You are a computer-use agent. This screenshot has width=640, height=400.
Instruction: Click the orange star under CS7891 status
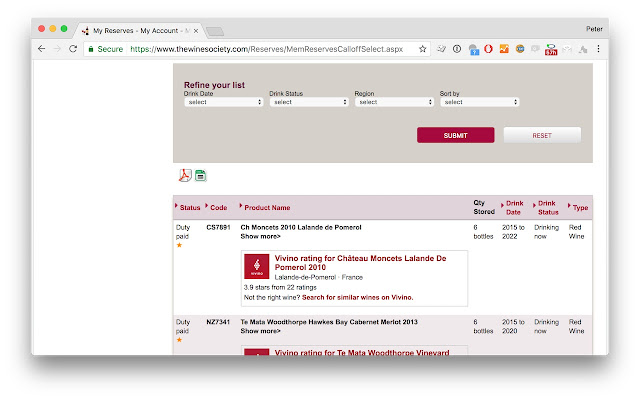click(179, 245)
